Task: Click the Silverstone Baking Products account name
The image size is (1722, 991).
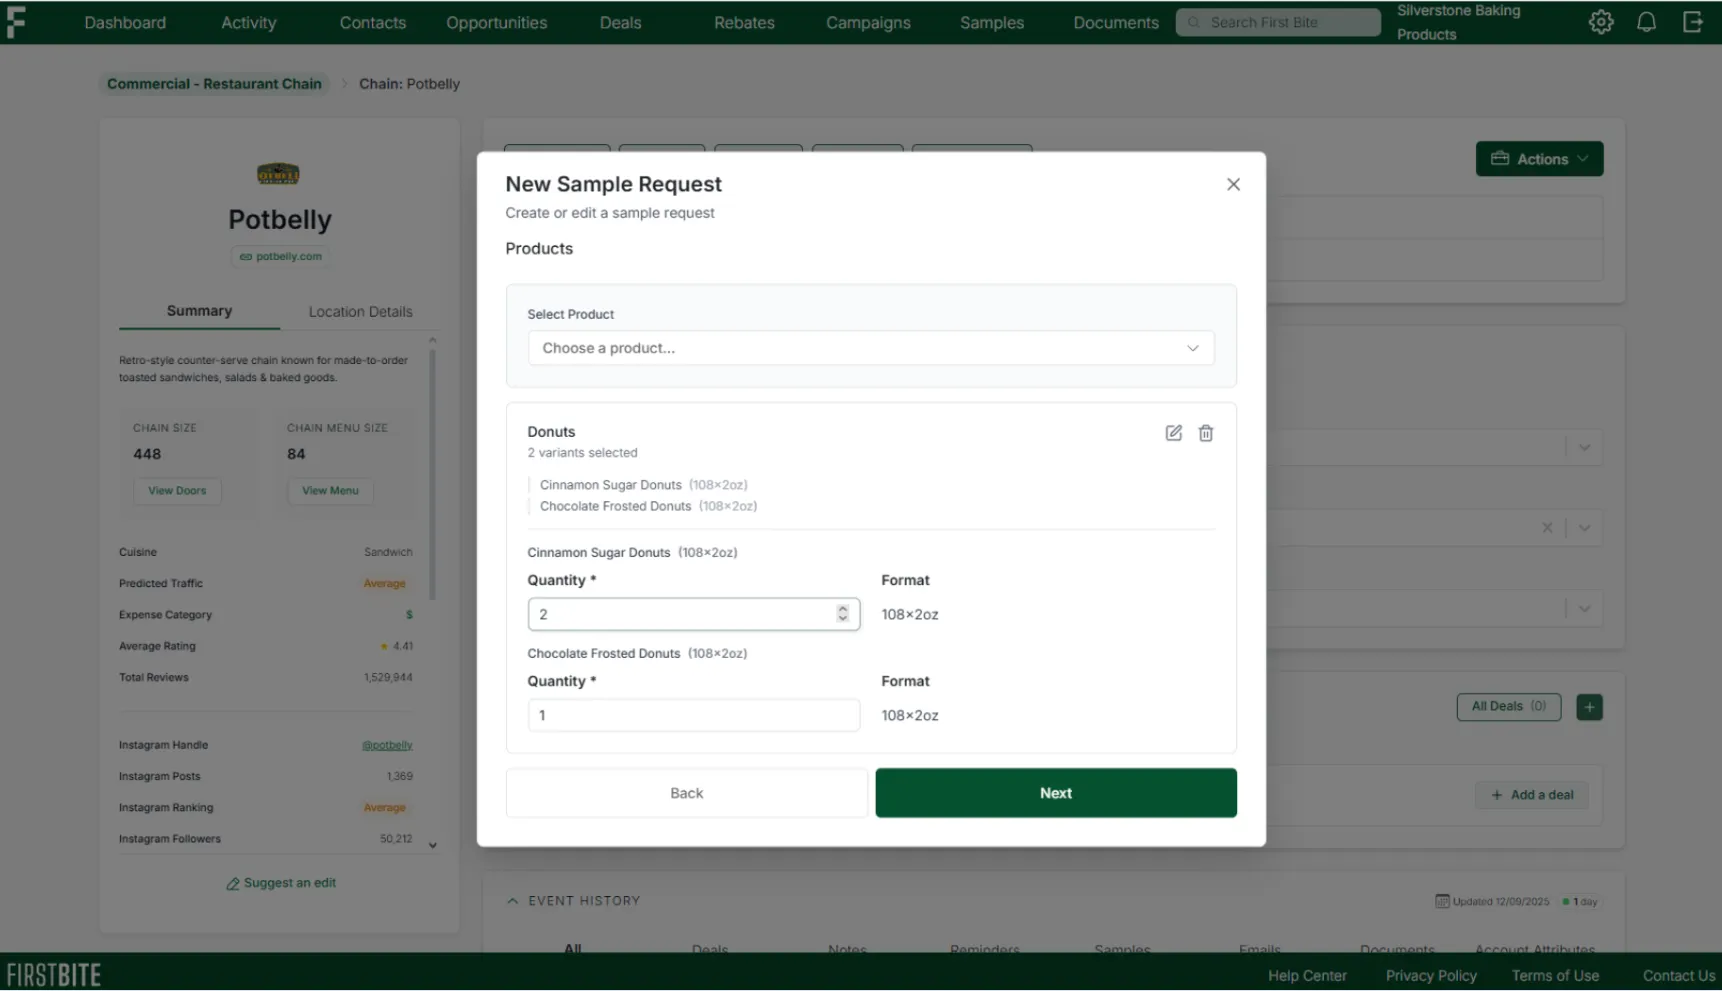Action: [x=1459, y=22]
